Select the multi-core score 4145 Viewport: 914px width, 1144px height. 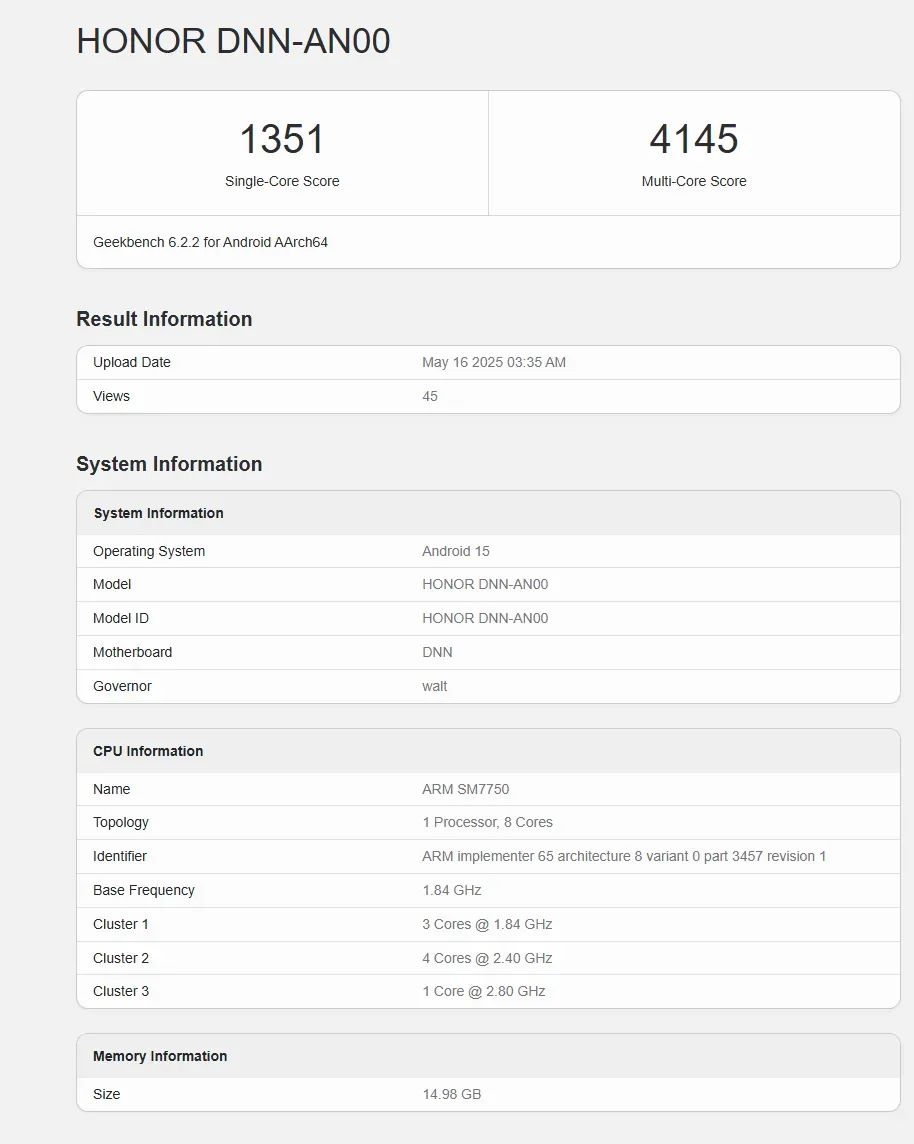[x=694, y=139]
